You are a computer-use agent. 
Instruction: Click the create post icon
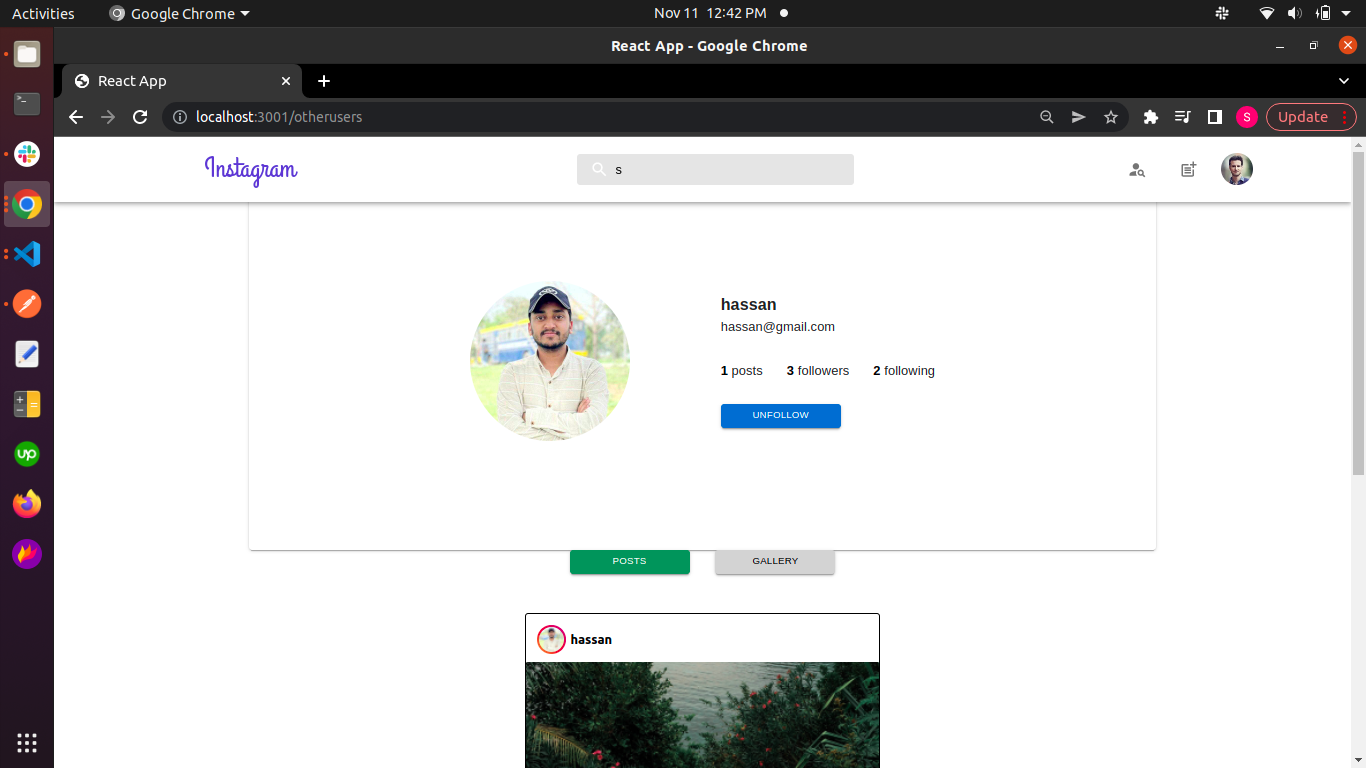click(1187, 170)
